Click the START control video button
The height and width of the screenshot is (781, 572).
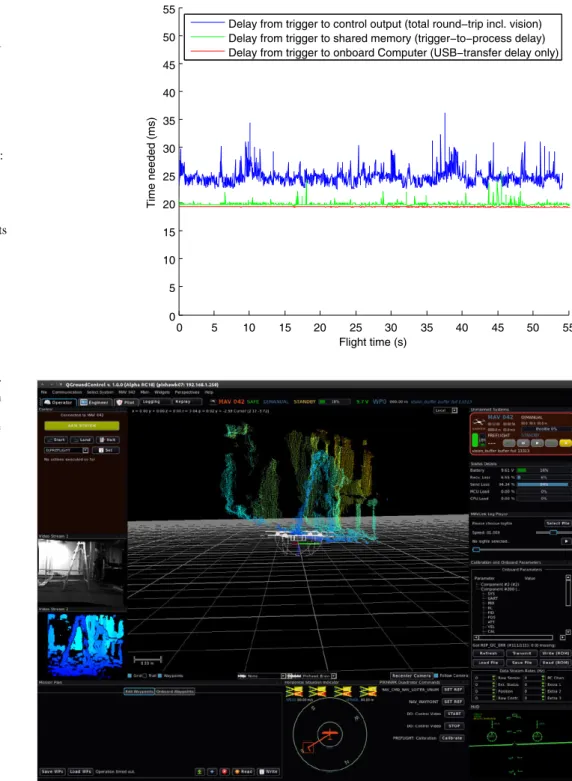pos(454,714)
